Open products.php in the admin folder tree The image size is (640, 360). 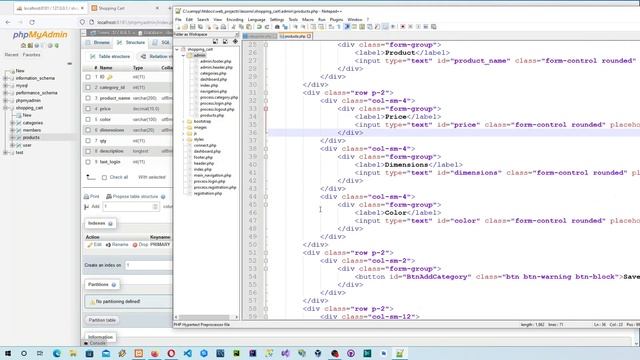pyautogui.click(x=211, y=116)
